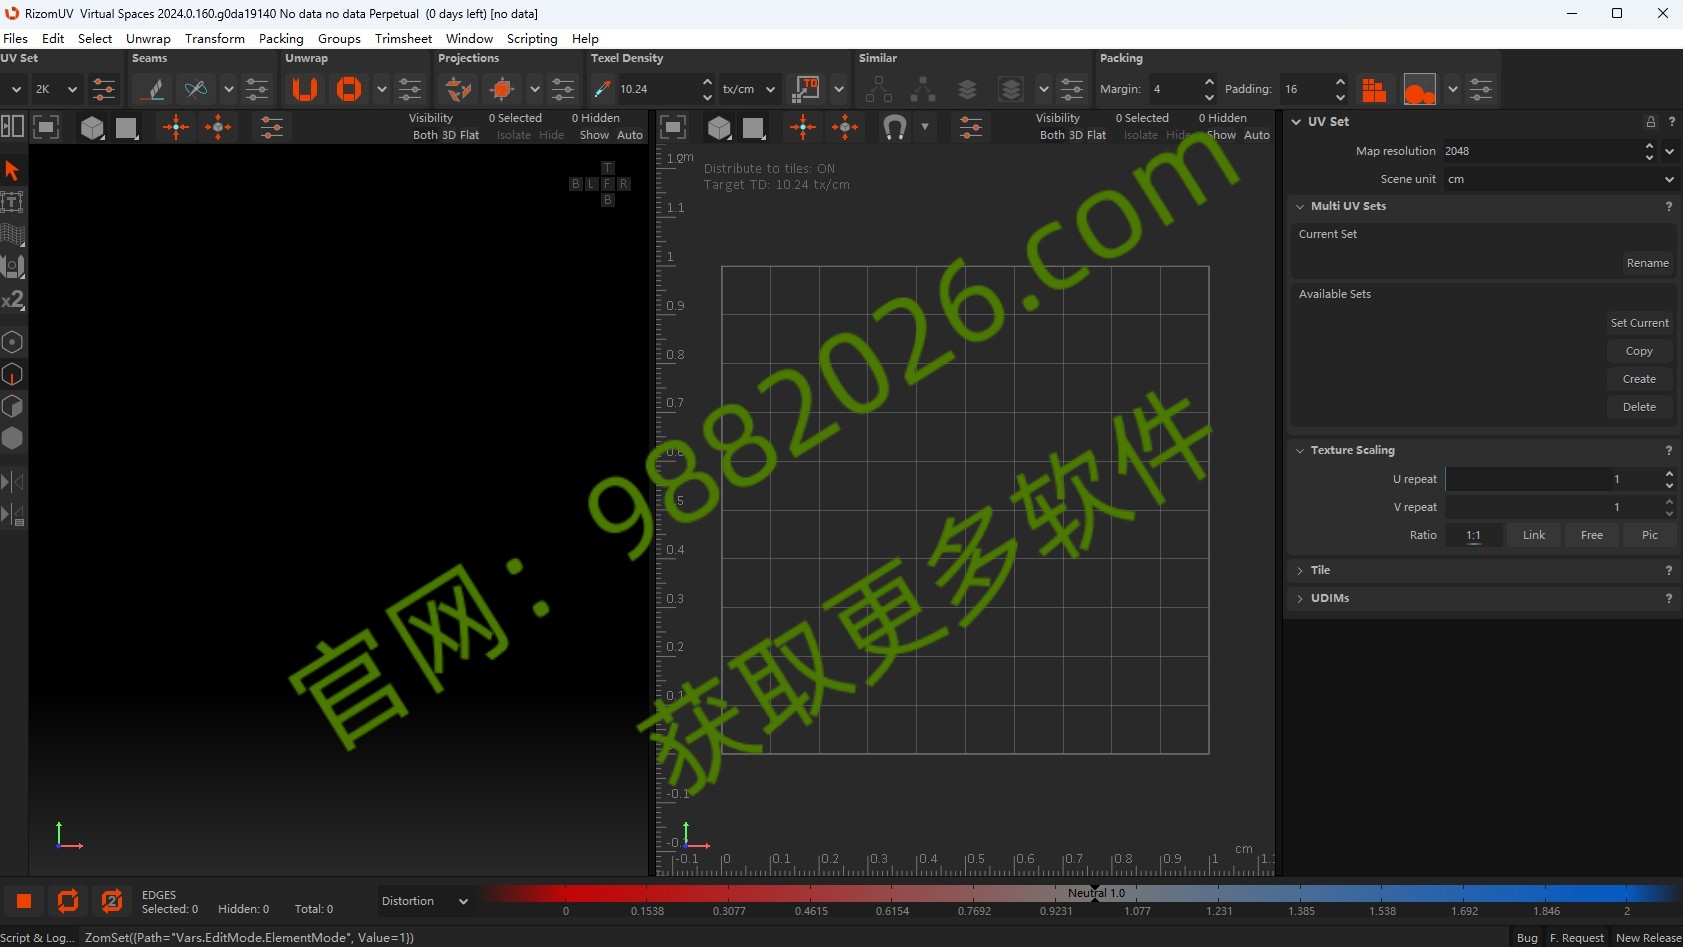Viewport: 1683px width, 947px height.
Task: Collapse the Texture Scaling section
Action: (x=1300, y=450)
